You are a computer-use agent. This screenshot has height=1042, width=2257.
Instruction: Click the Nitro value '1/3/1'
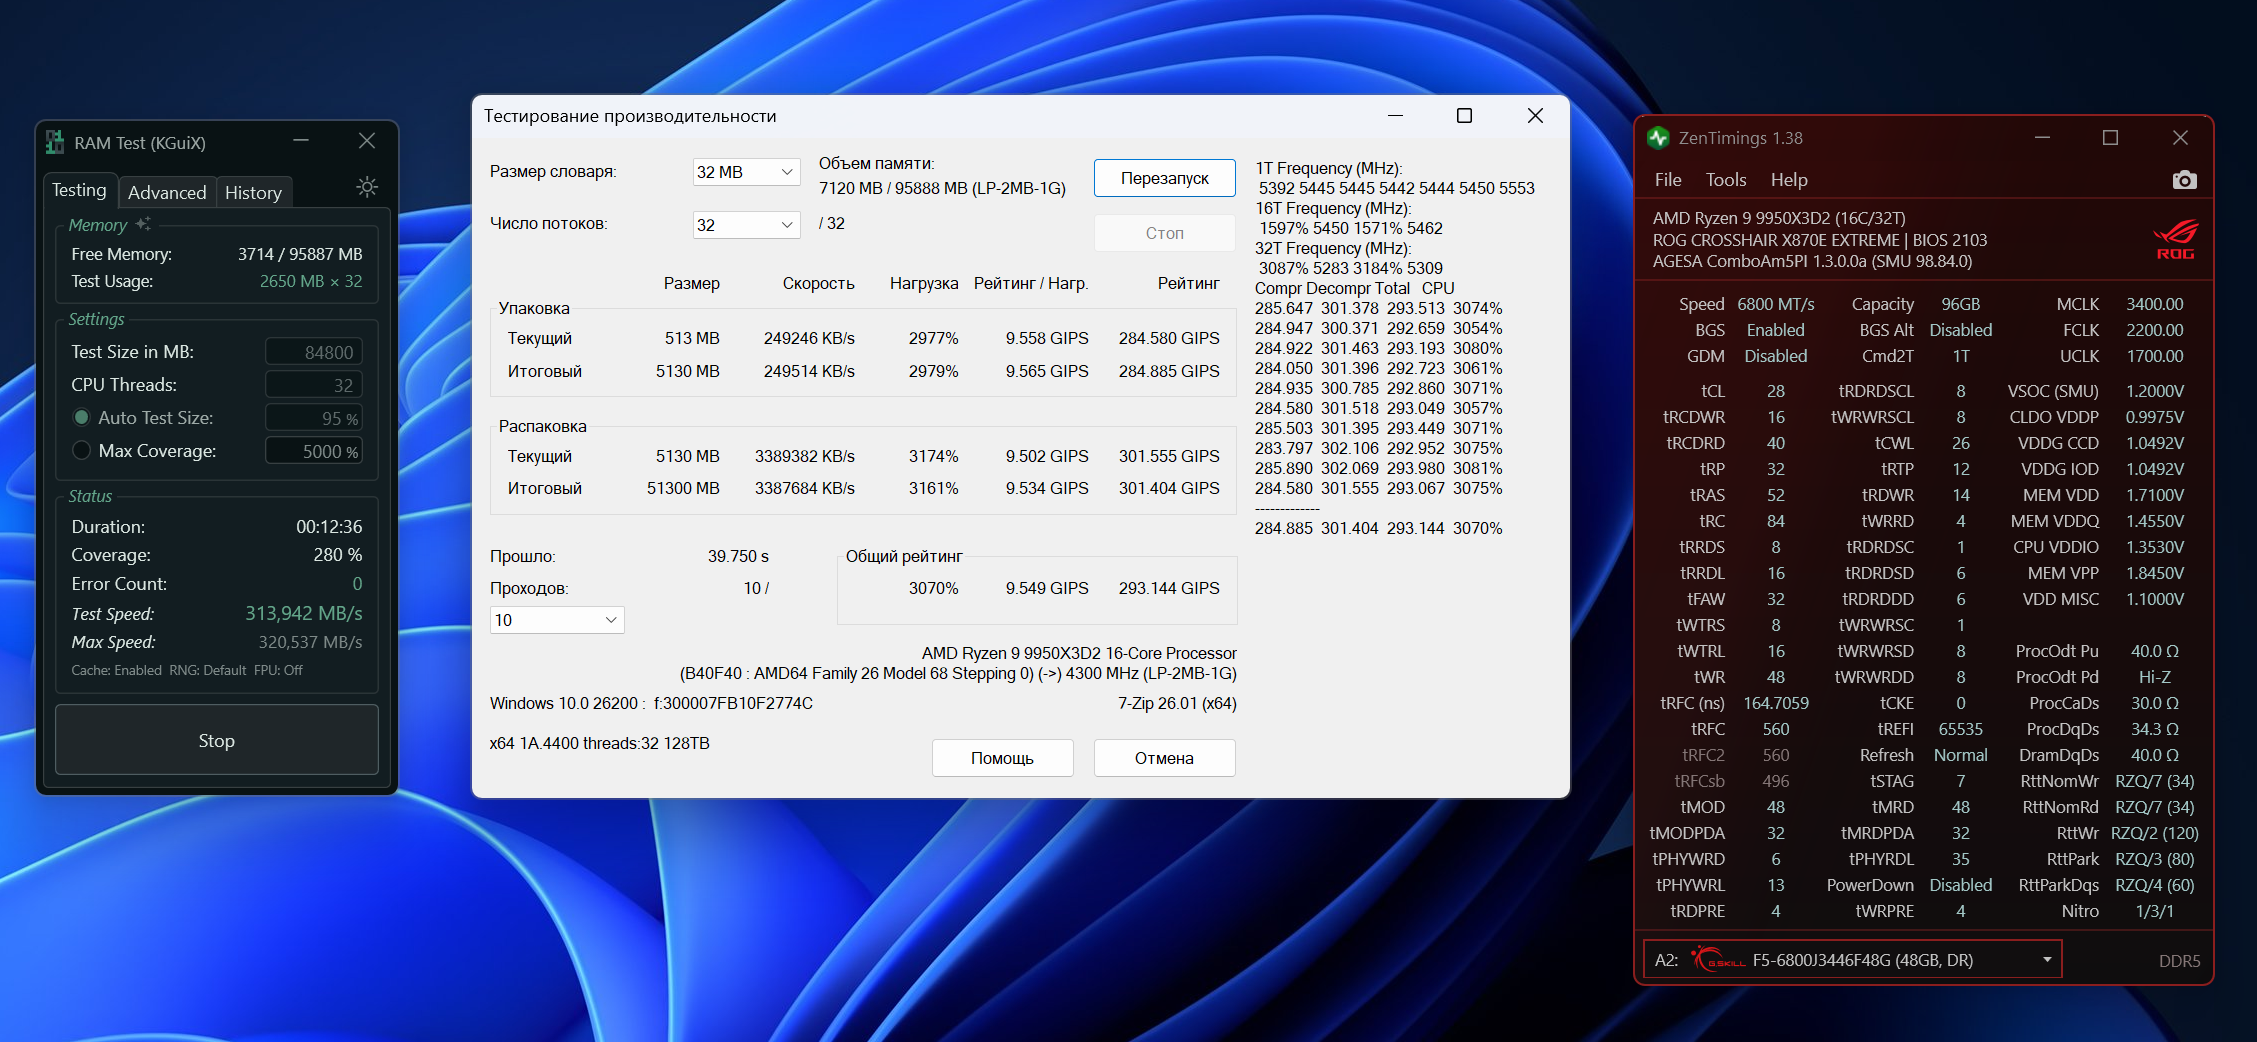(2155, 911)
